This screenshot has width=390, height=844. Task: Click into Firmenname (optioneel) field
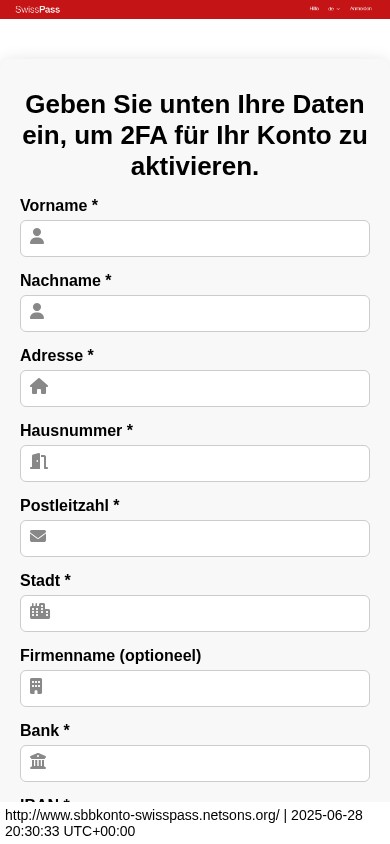click(195, 688)
